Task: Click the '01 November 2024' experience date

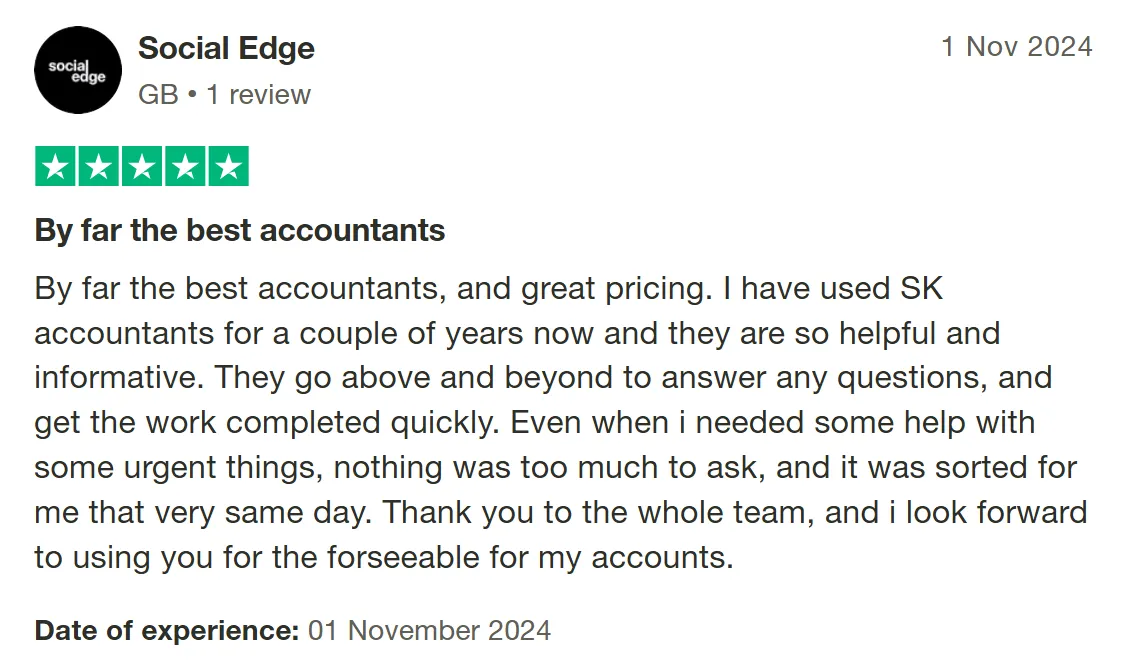Action: 430,631
